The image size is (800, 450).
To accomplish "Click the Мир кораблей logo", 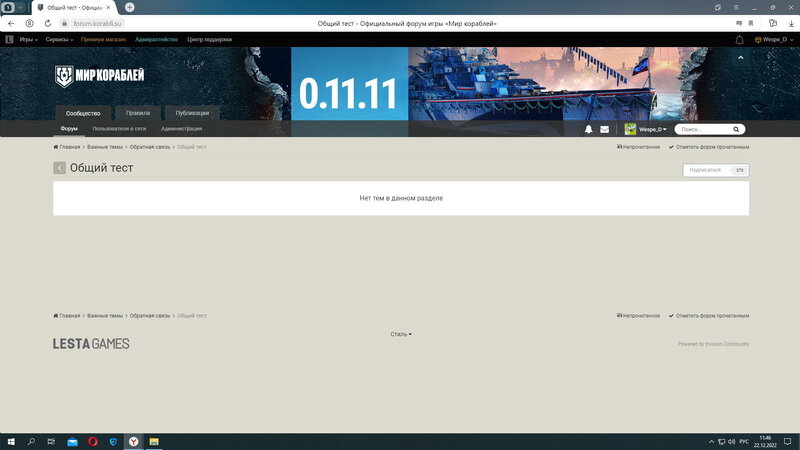I will point(99,76).
